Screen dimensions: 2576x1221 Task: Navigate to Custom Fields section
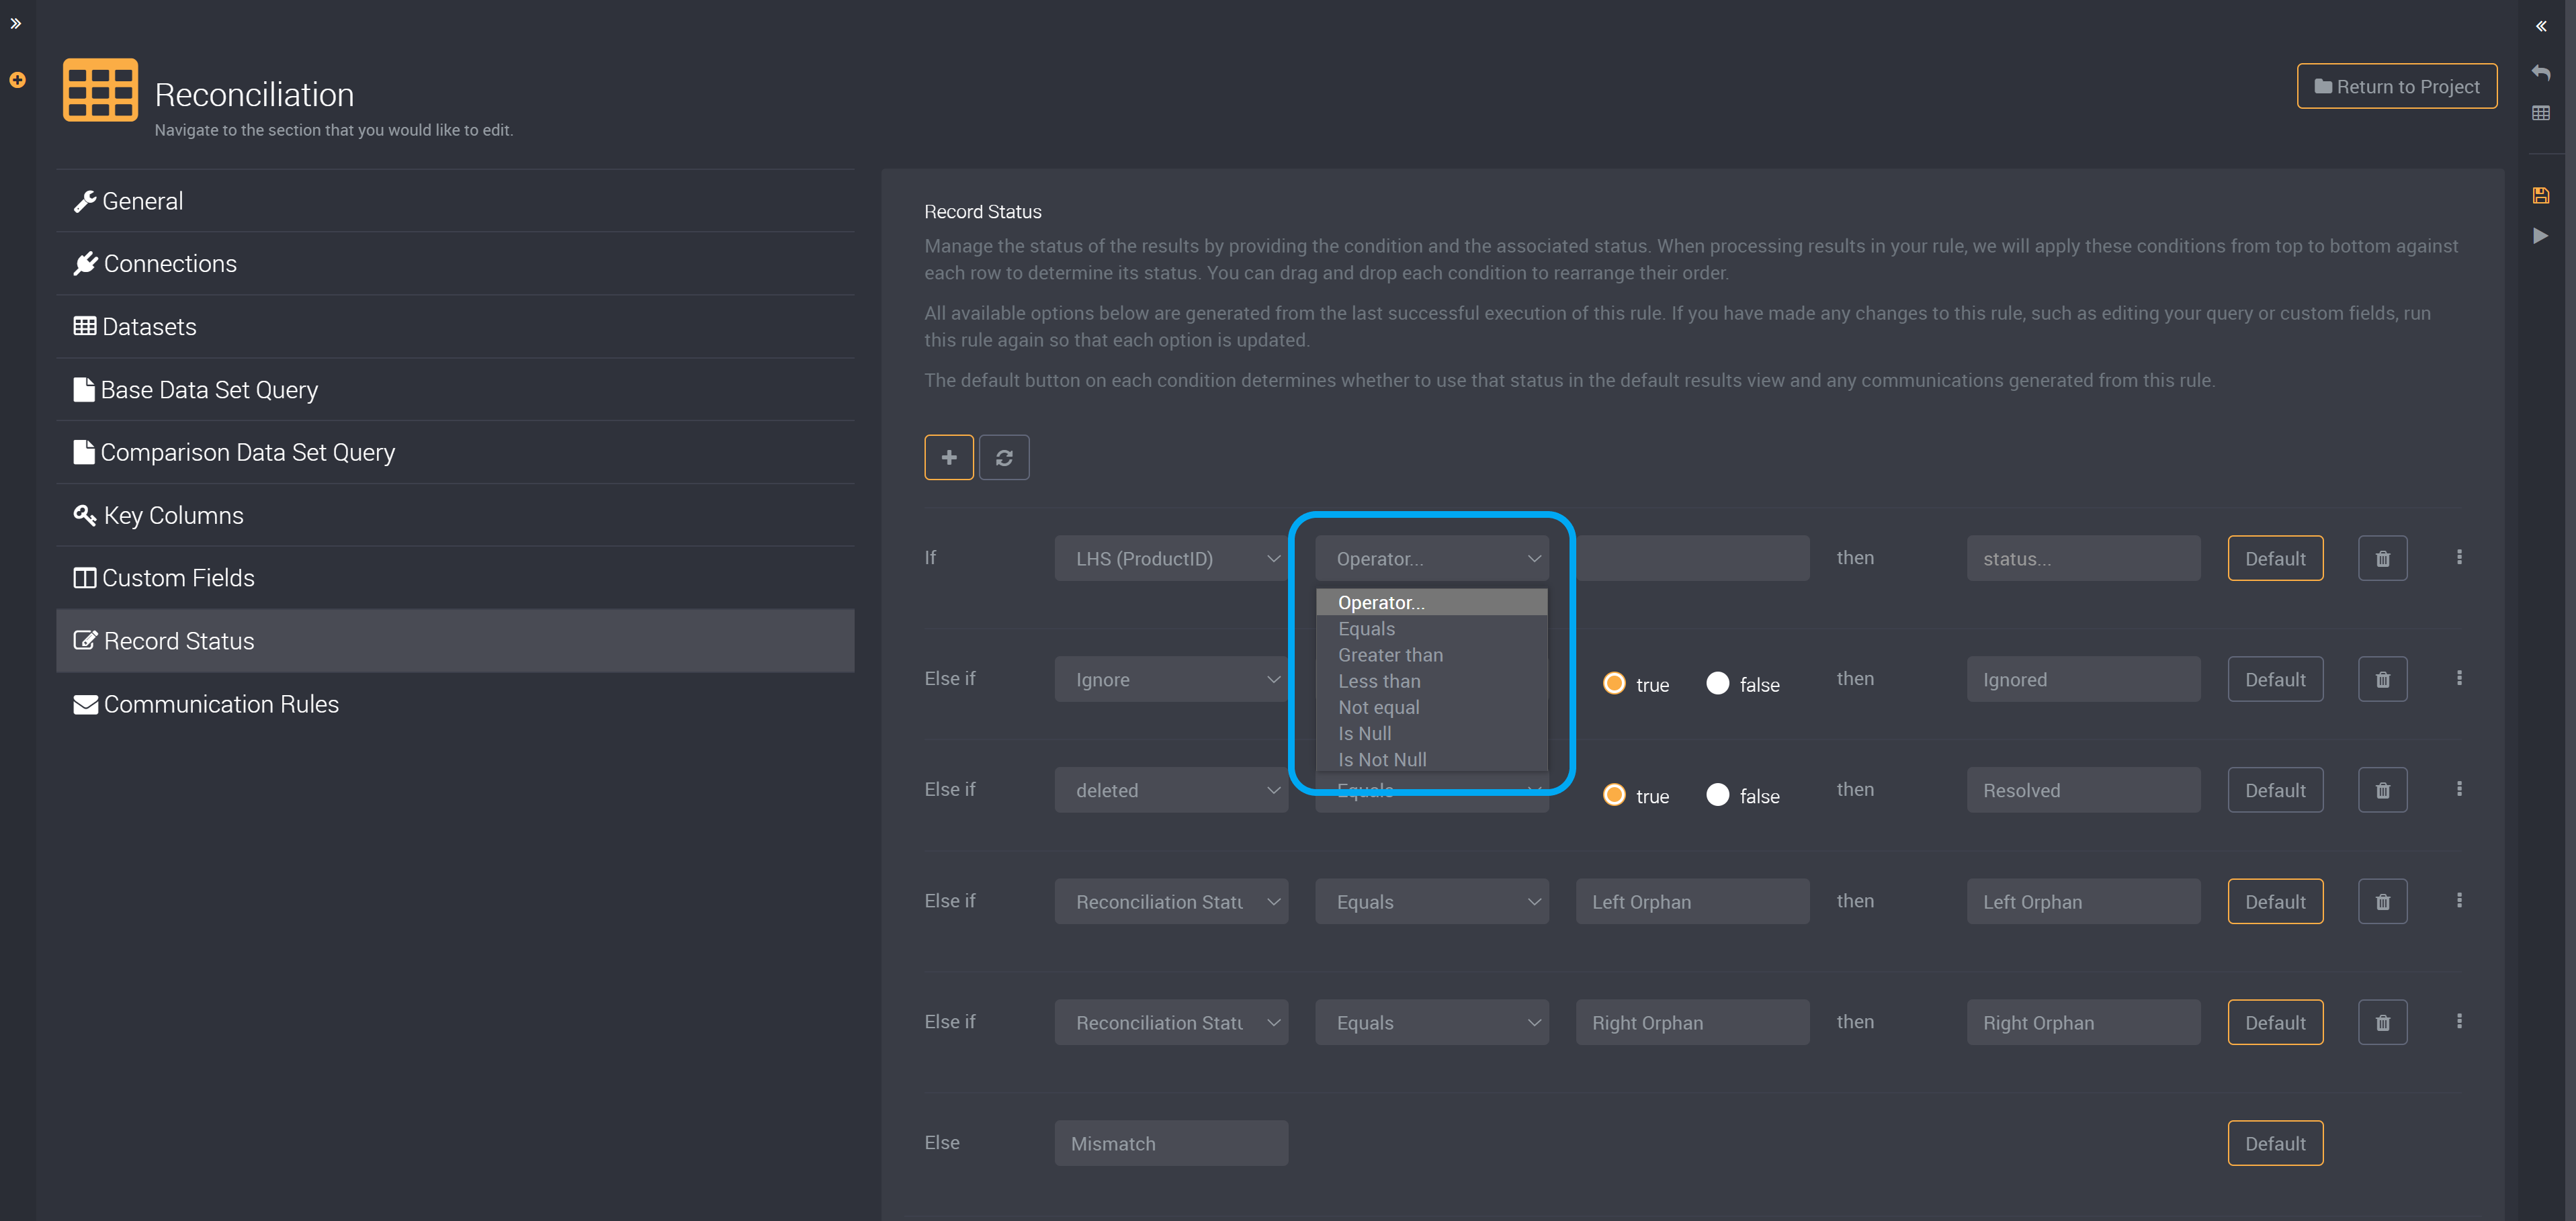(177, 578)
